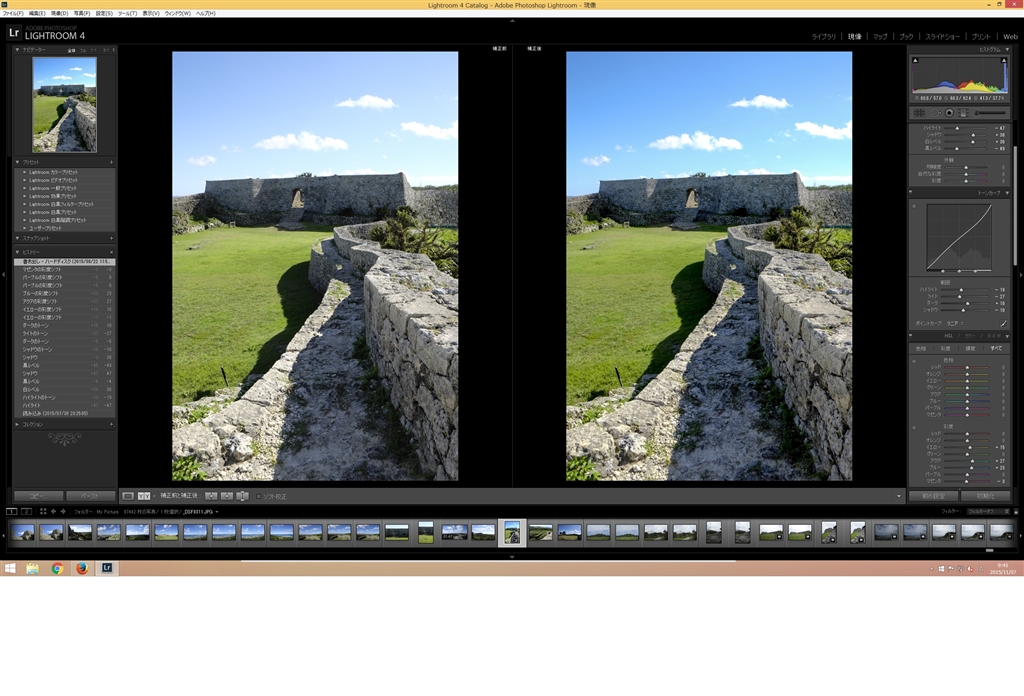Select the adjustment brush tool
The image size is (1024, 696).
[990, 113]
